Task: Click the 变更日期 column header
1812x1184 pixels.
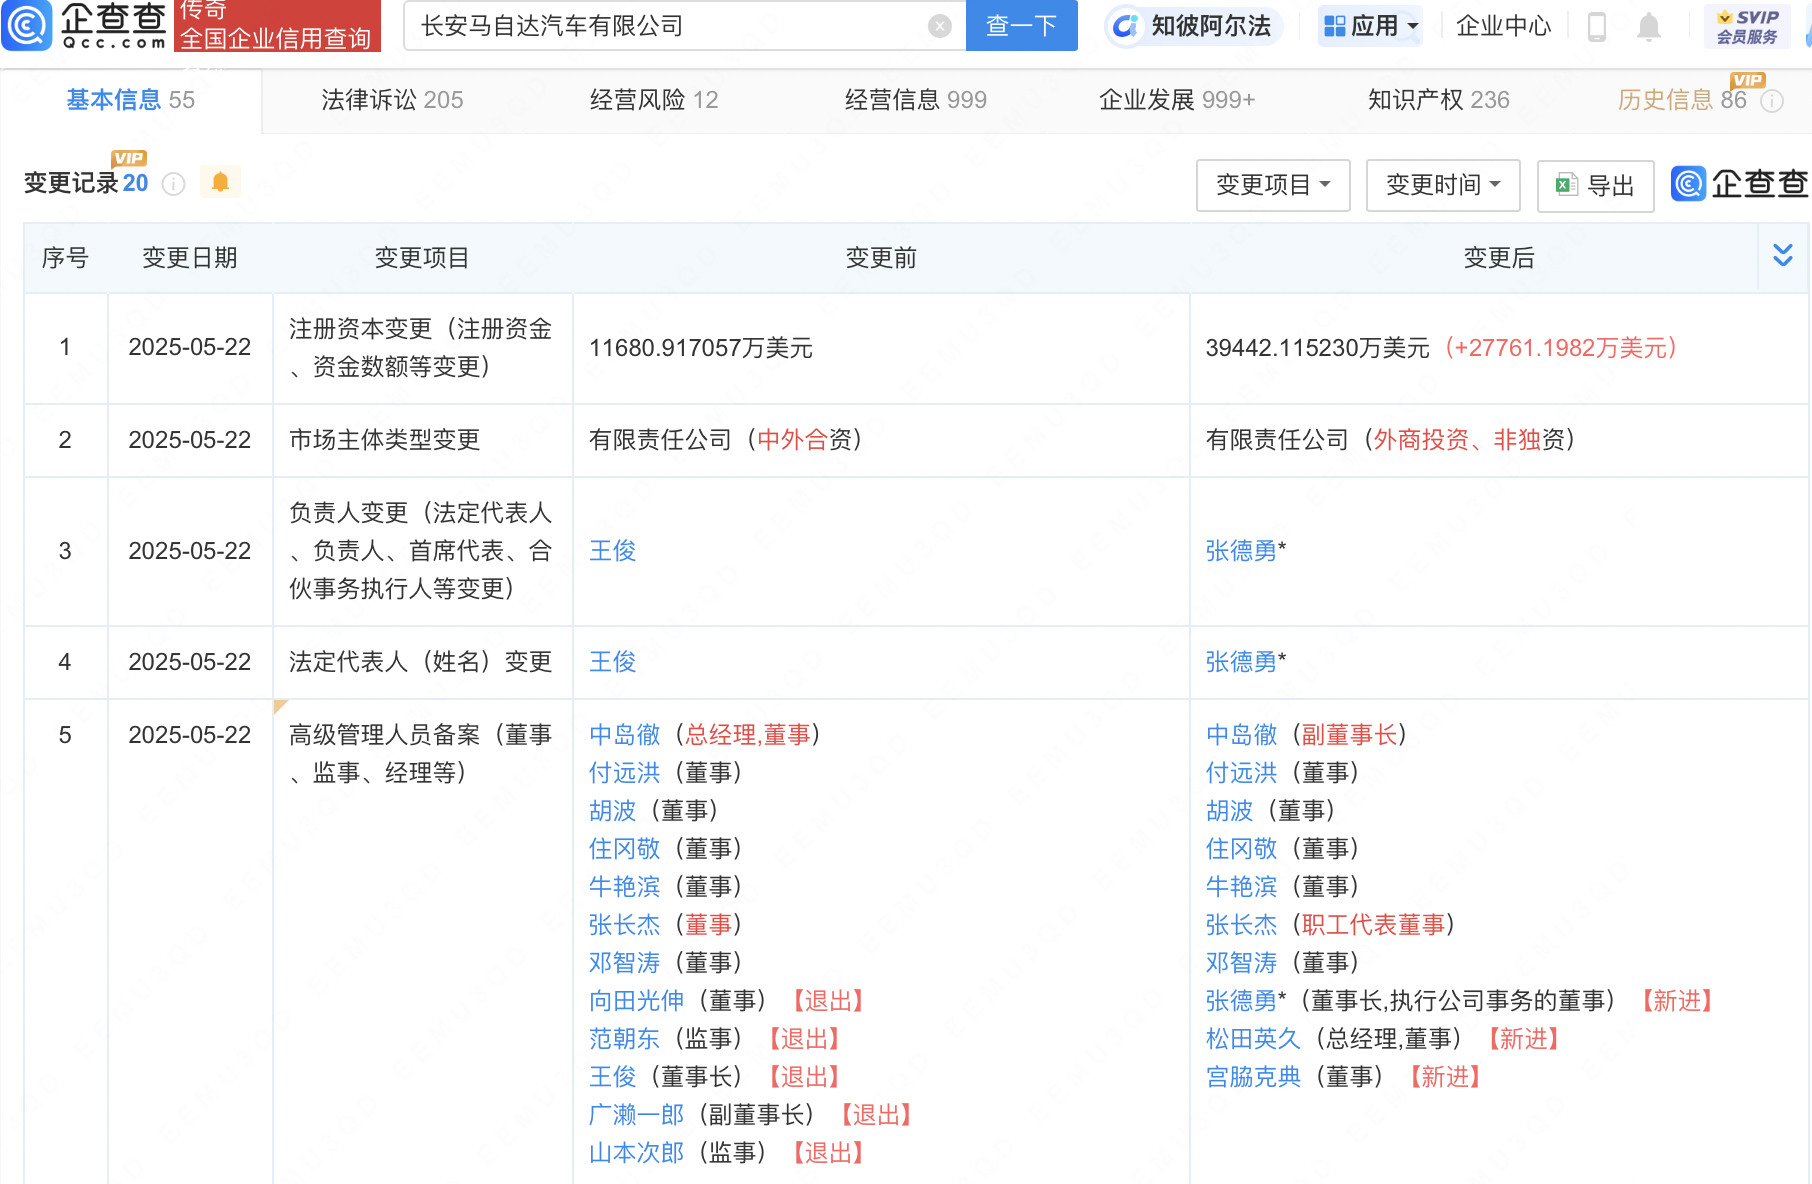Action: click(x=190, y=258)
